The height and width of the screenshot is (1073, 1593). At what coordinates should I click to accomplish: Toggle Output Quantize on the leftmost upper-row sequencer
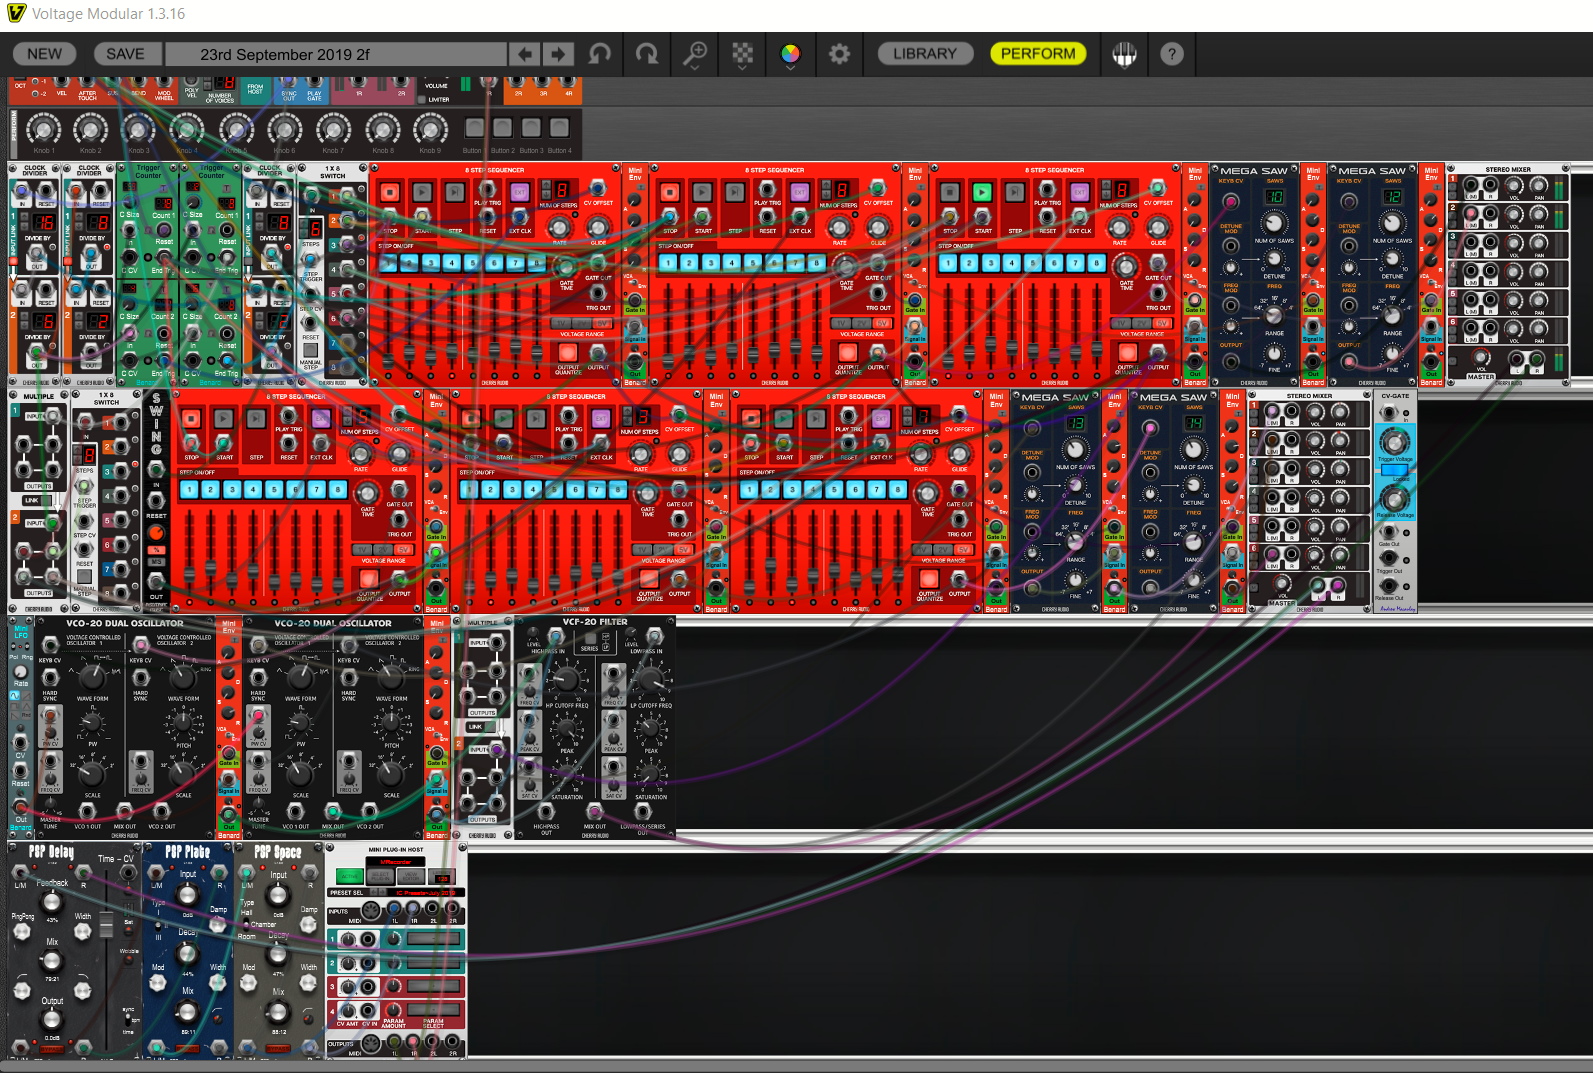(568, 352)
